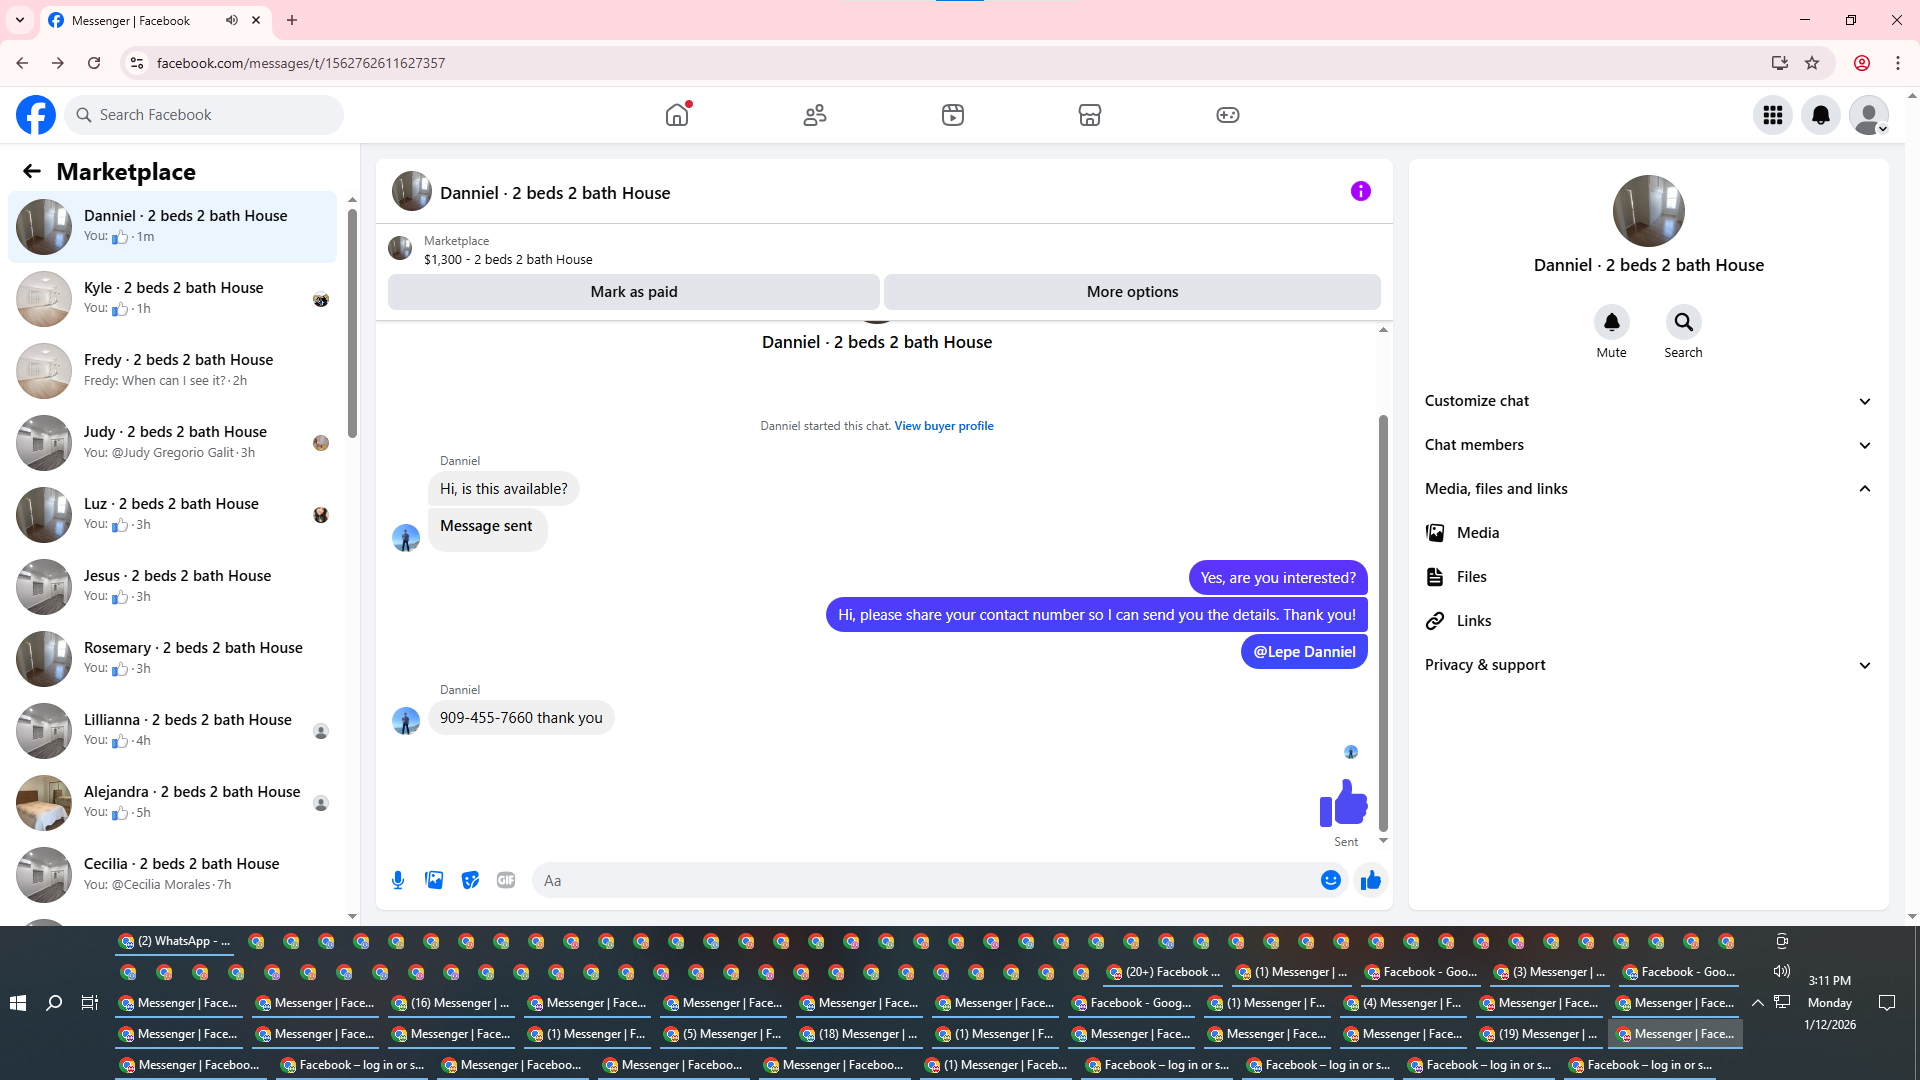This screenshot has width=1920, height=1080.
Task: Open the Facebook Marketplace nav icon
Action: click(x=1089, y=115)
